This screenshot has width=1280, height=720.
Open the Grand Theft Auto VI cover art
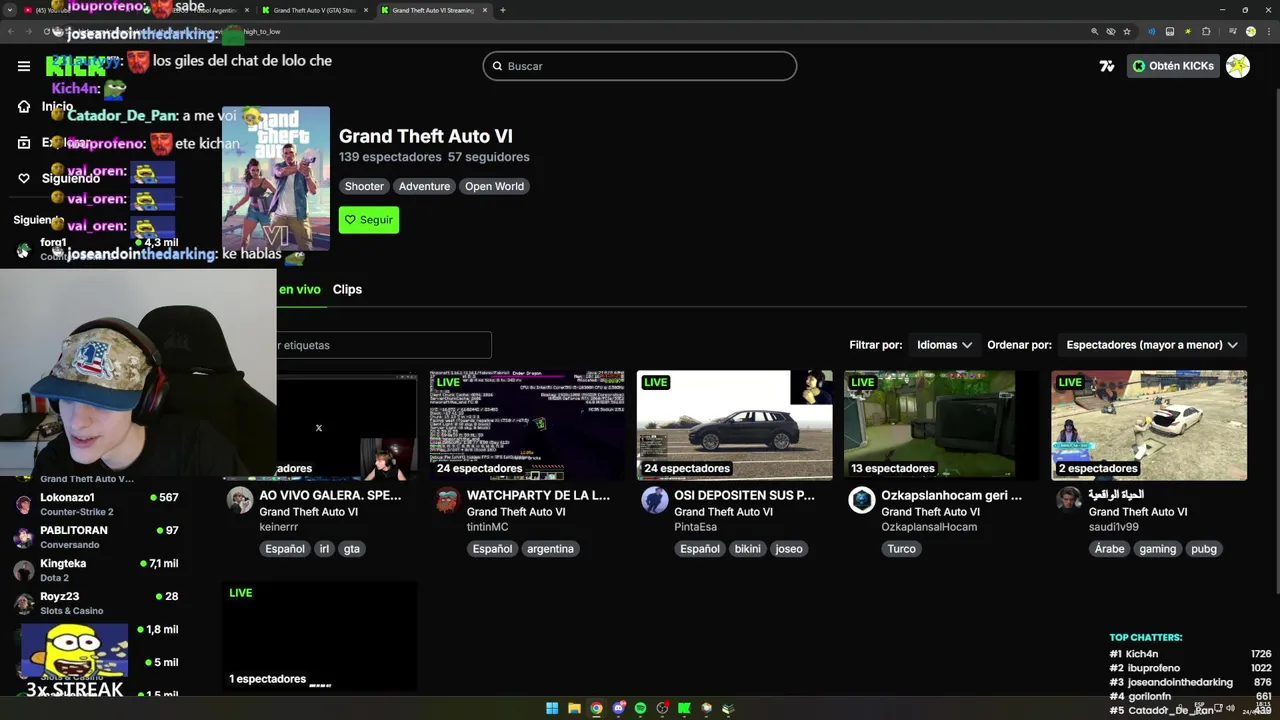[276, 178]
